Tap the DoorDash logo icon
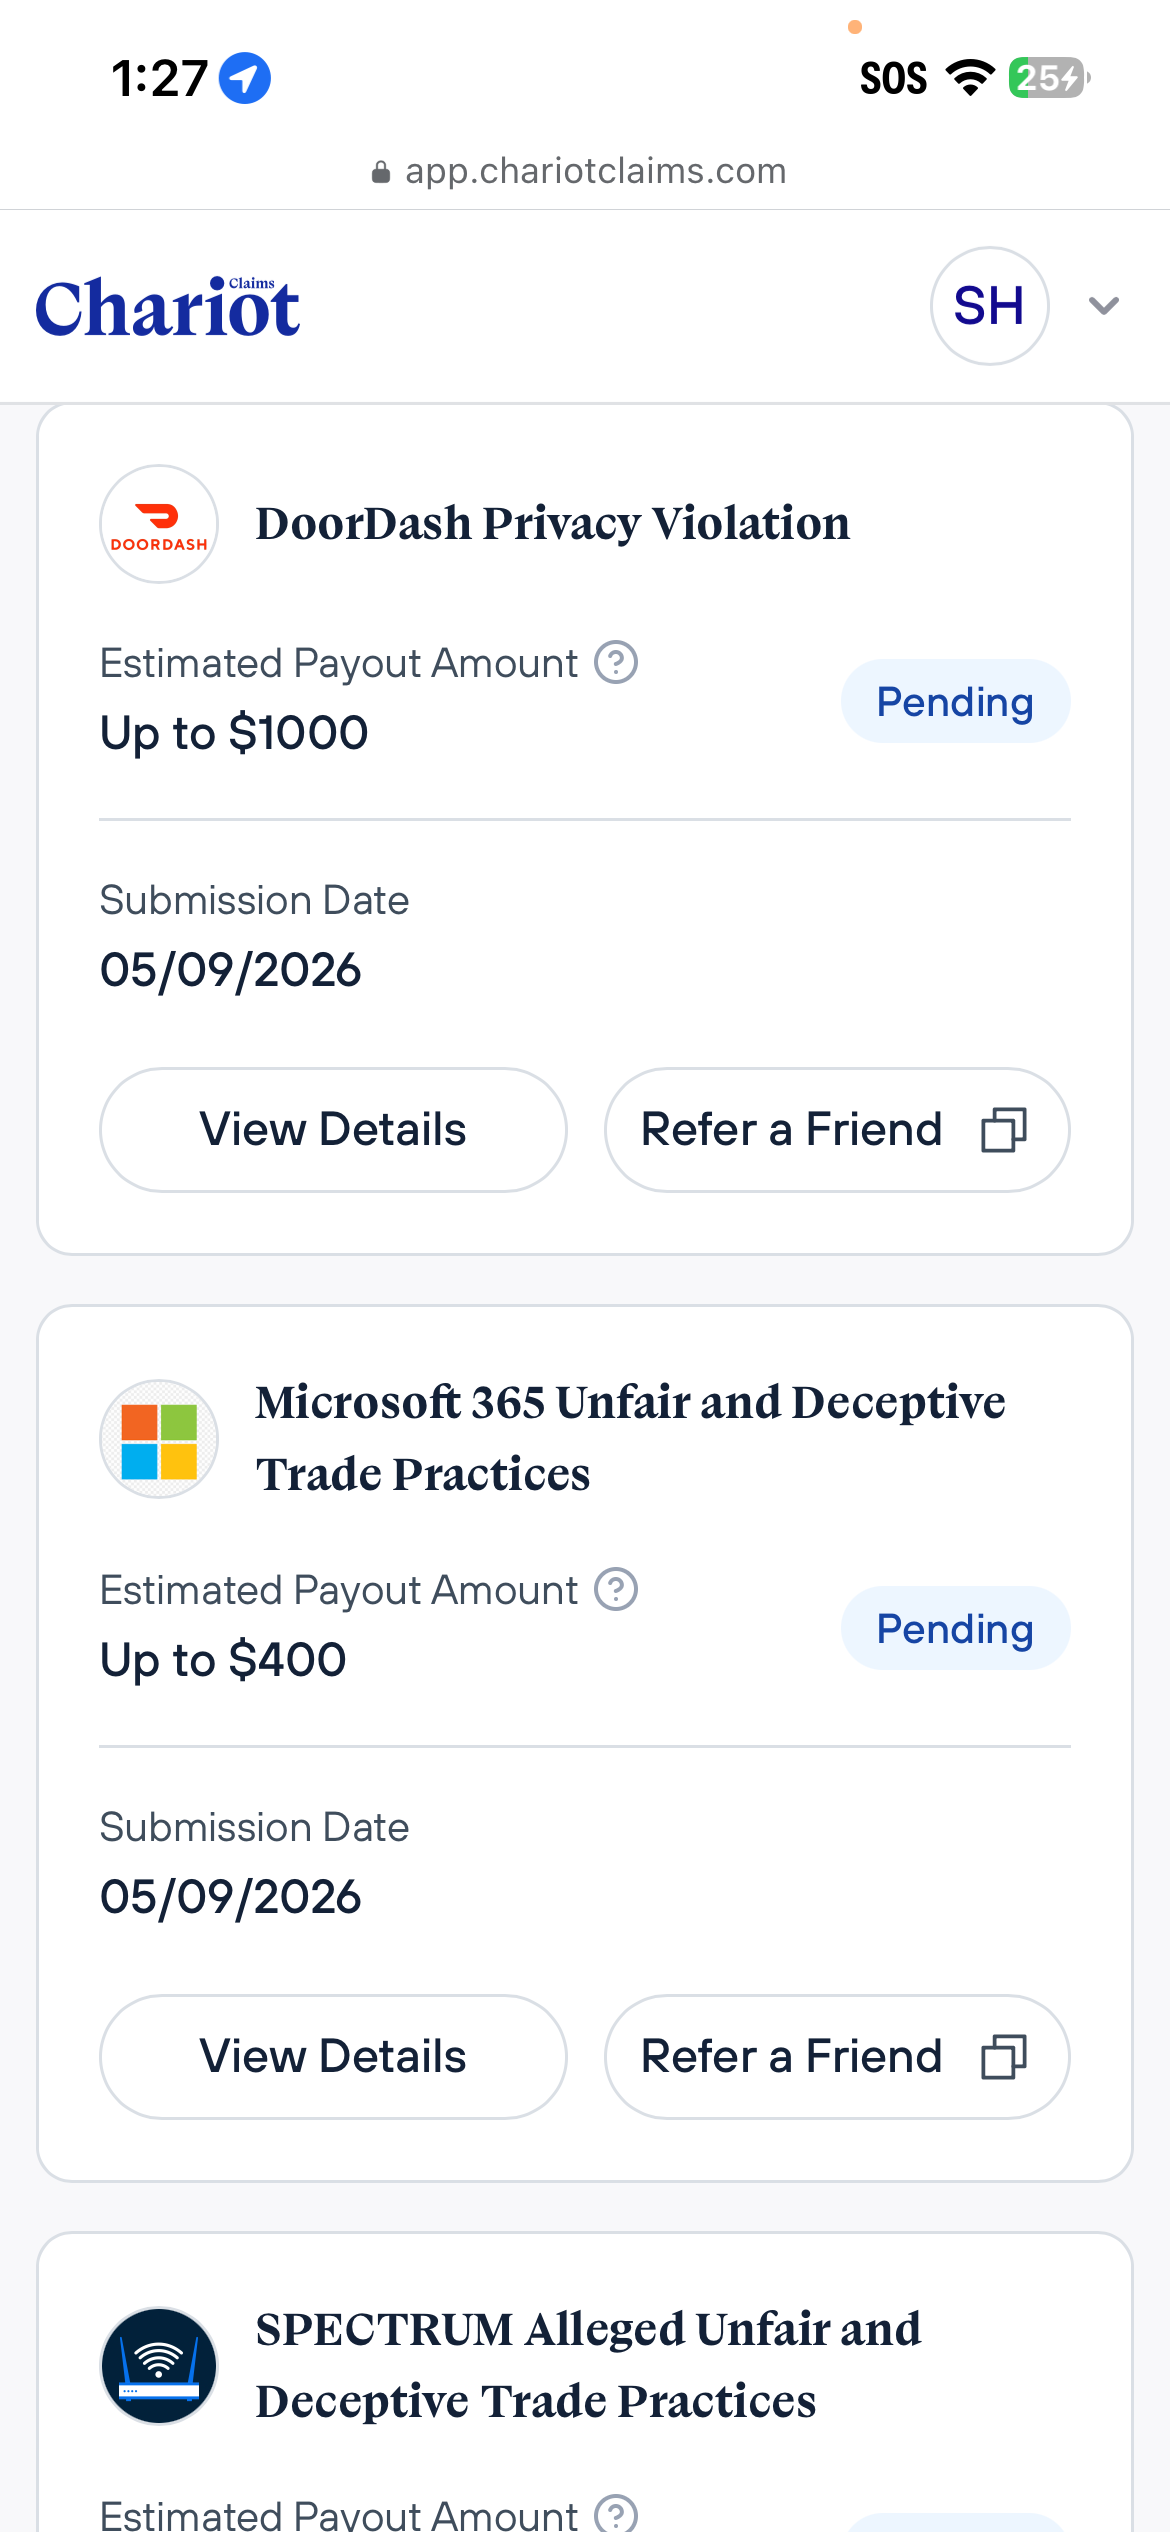This screenshot has height=2532, width=1170. point(159,524)
